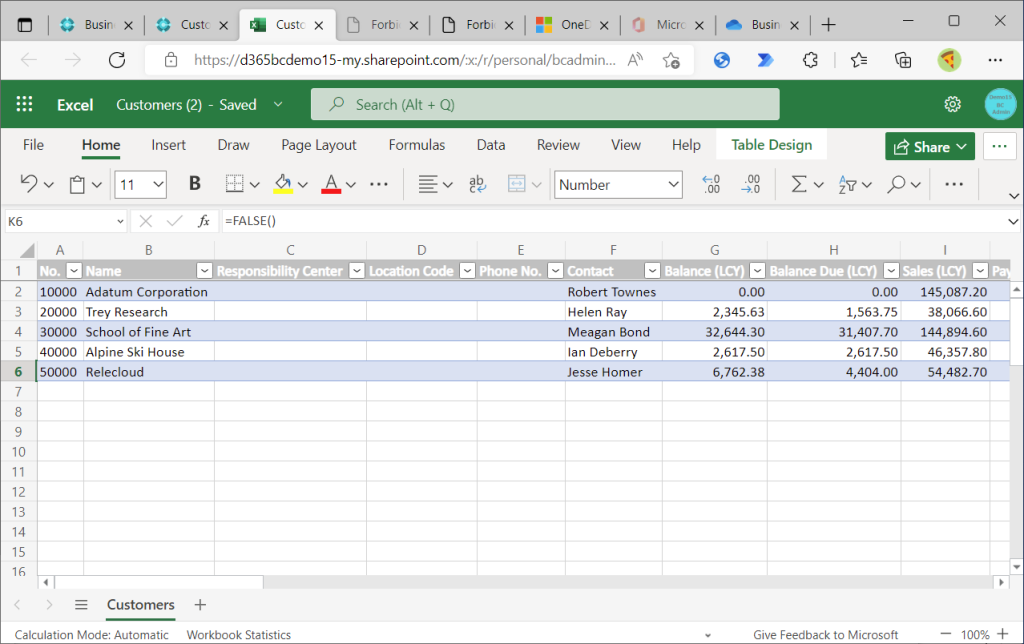
Task: Open browser extensions puzzle icon
Action: pos(810,60)
